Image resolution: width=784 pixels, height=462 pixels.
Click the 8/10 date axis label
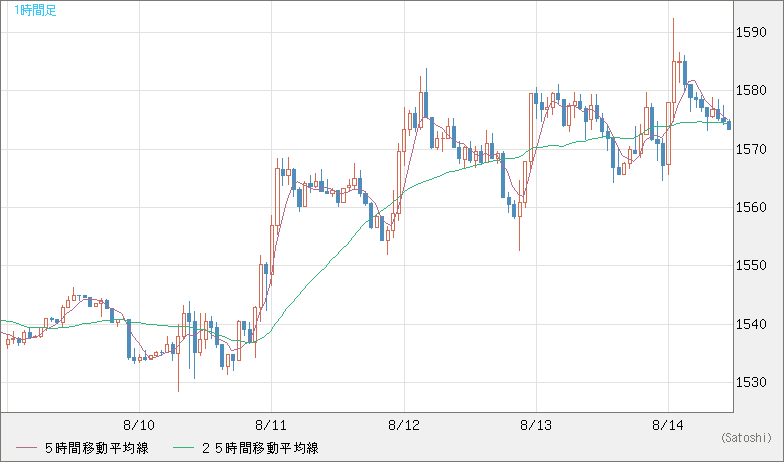click(139, 426)
